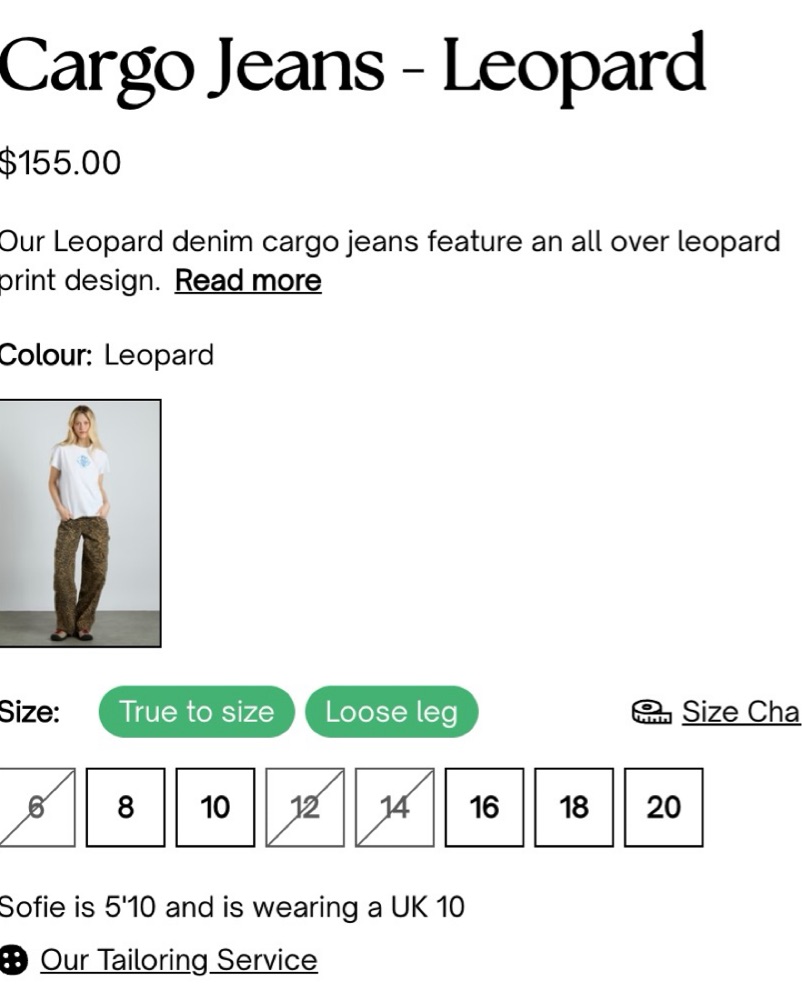Click the crossed-out size 14 box
The width and height of the screenshot is (802, 1000).
pyautogui.click(x=395, y=807)
